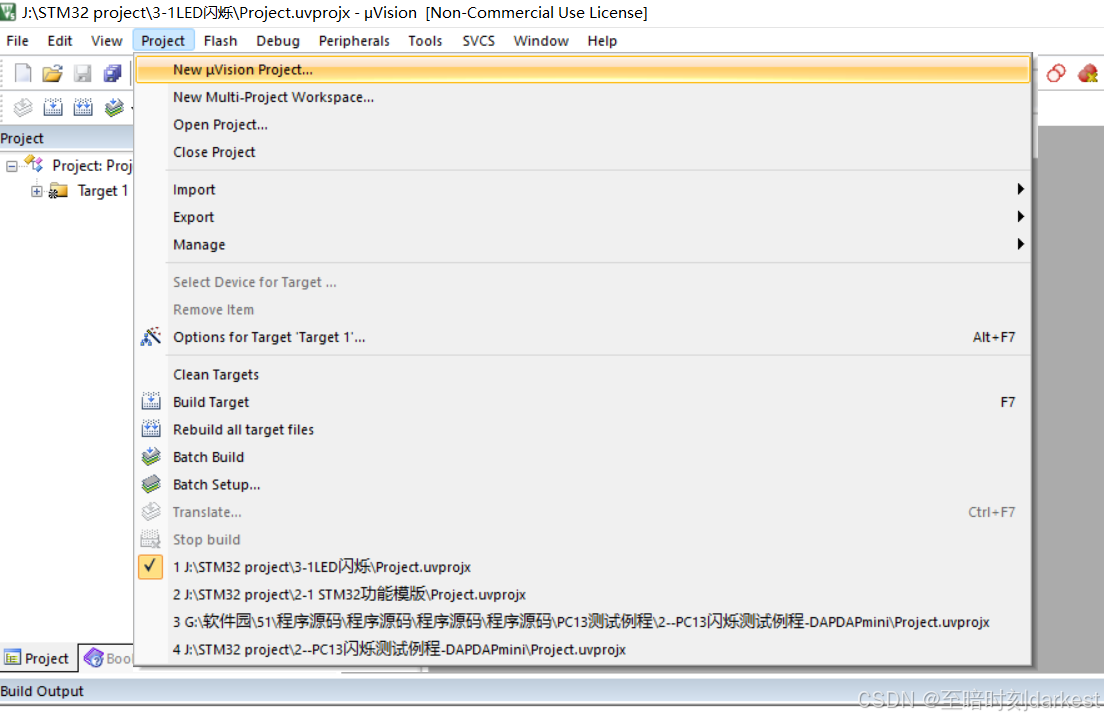Click the Translate icon in second toolbar

click(23, 108)
